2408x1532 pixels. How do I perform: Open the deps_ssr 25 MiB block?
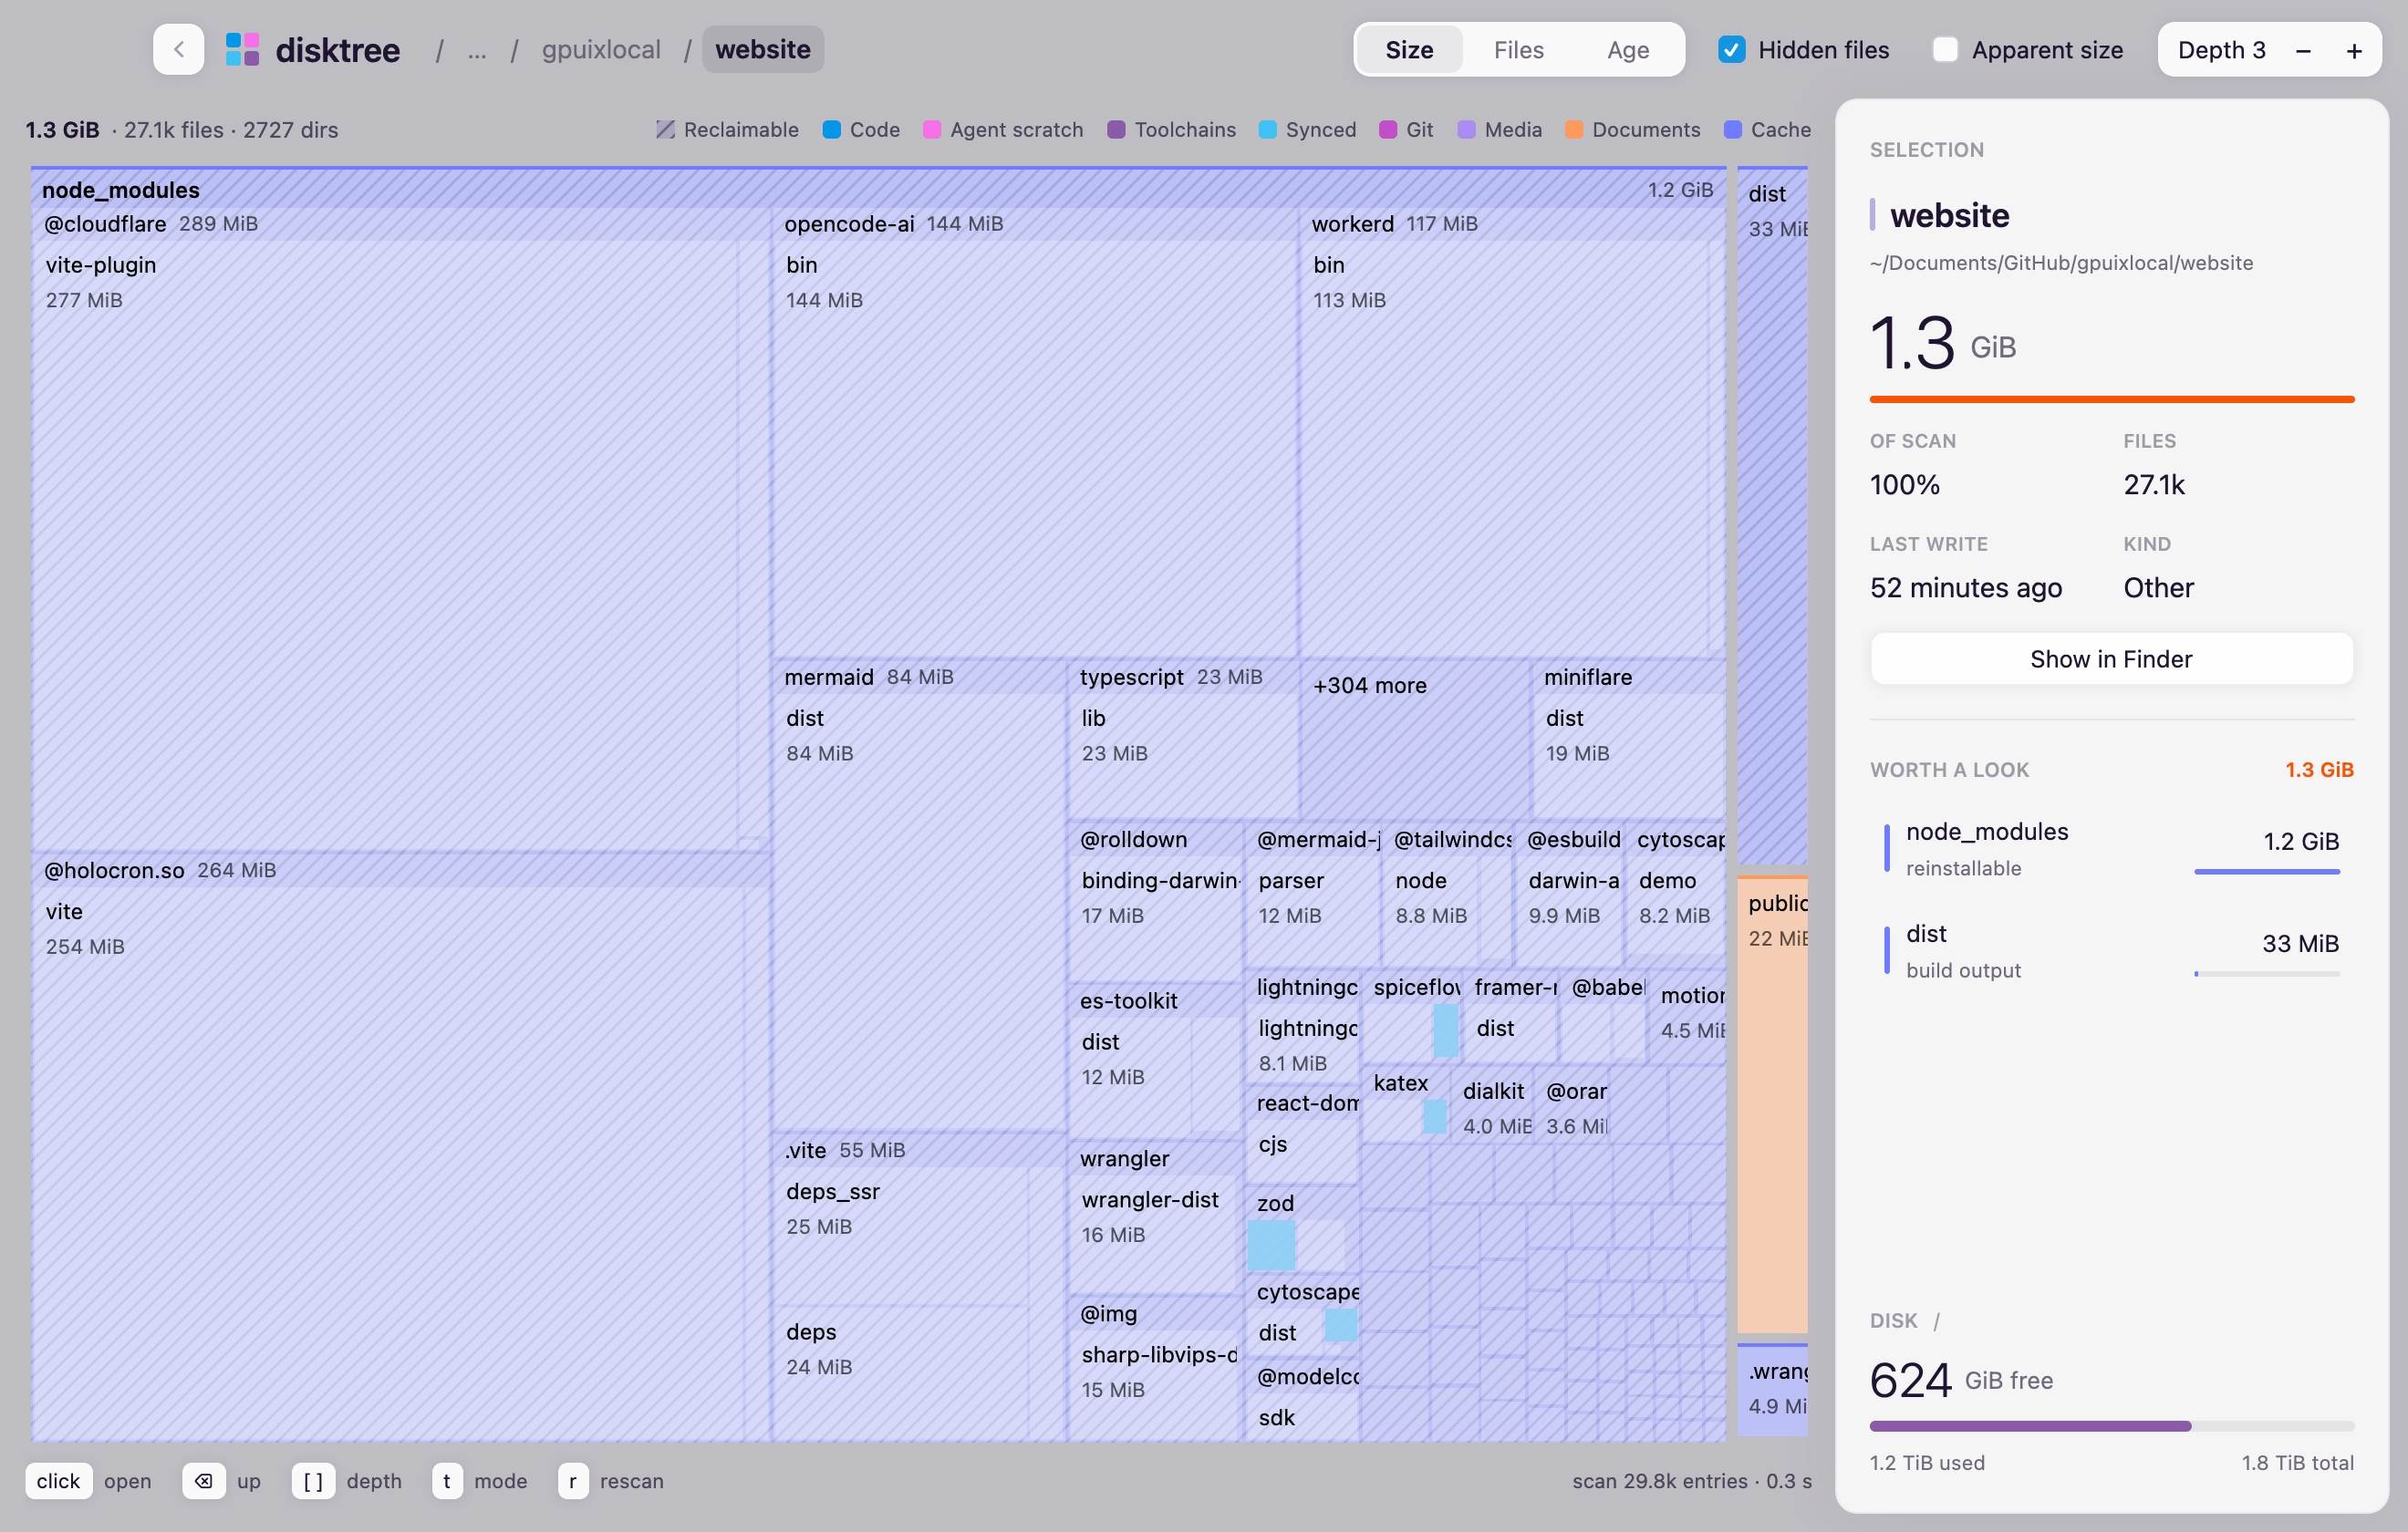coord(900,1235)
